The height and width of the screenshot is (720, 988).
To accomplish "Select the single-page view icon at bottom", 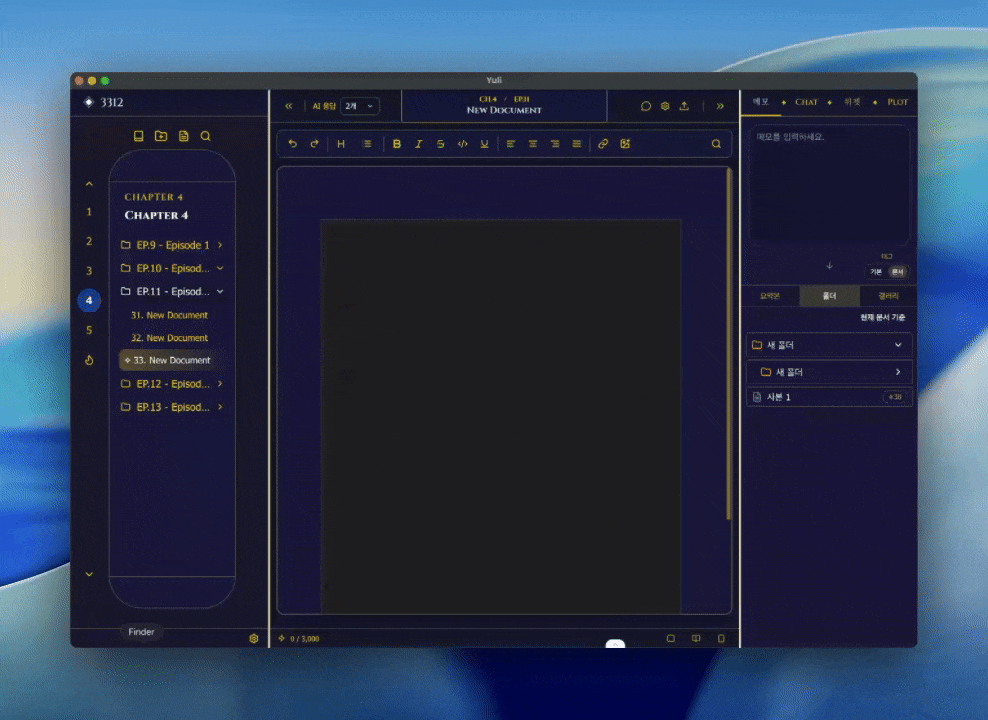I will coord(670,638).
